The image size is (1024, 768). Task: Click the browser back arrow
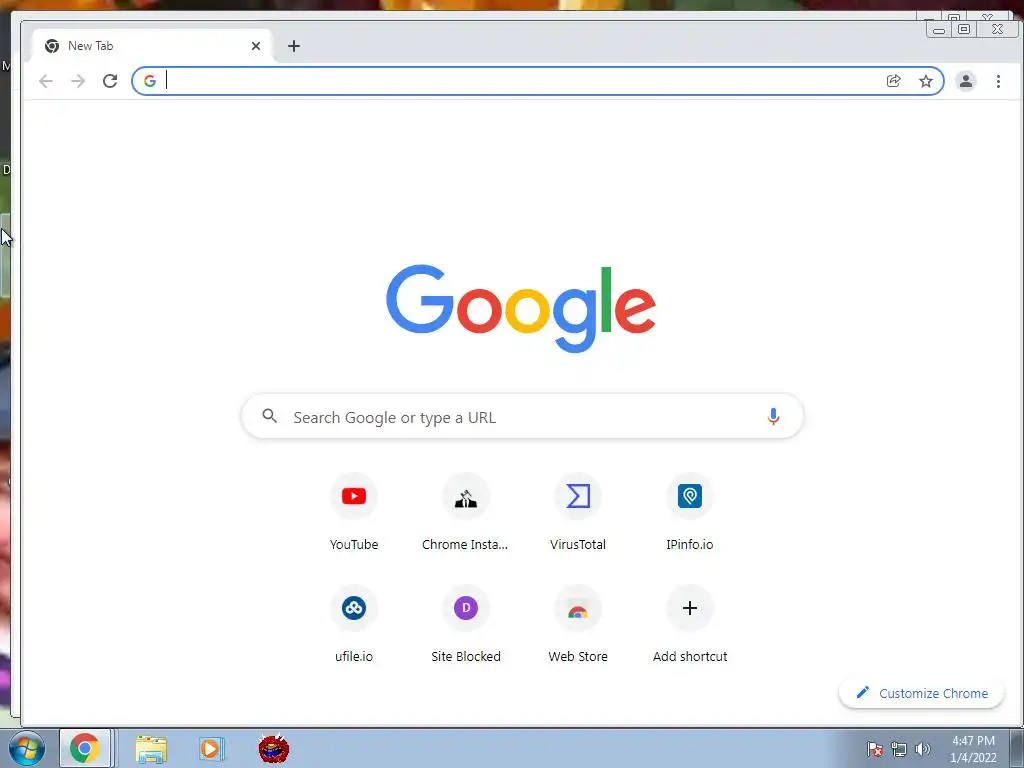click(x=46, y=81)
